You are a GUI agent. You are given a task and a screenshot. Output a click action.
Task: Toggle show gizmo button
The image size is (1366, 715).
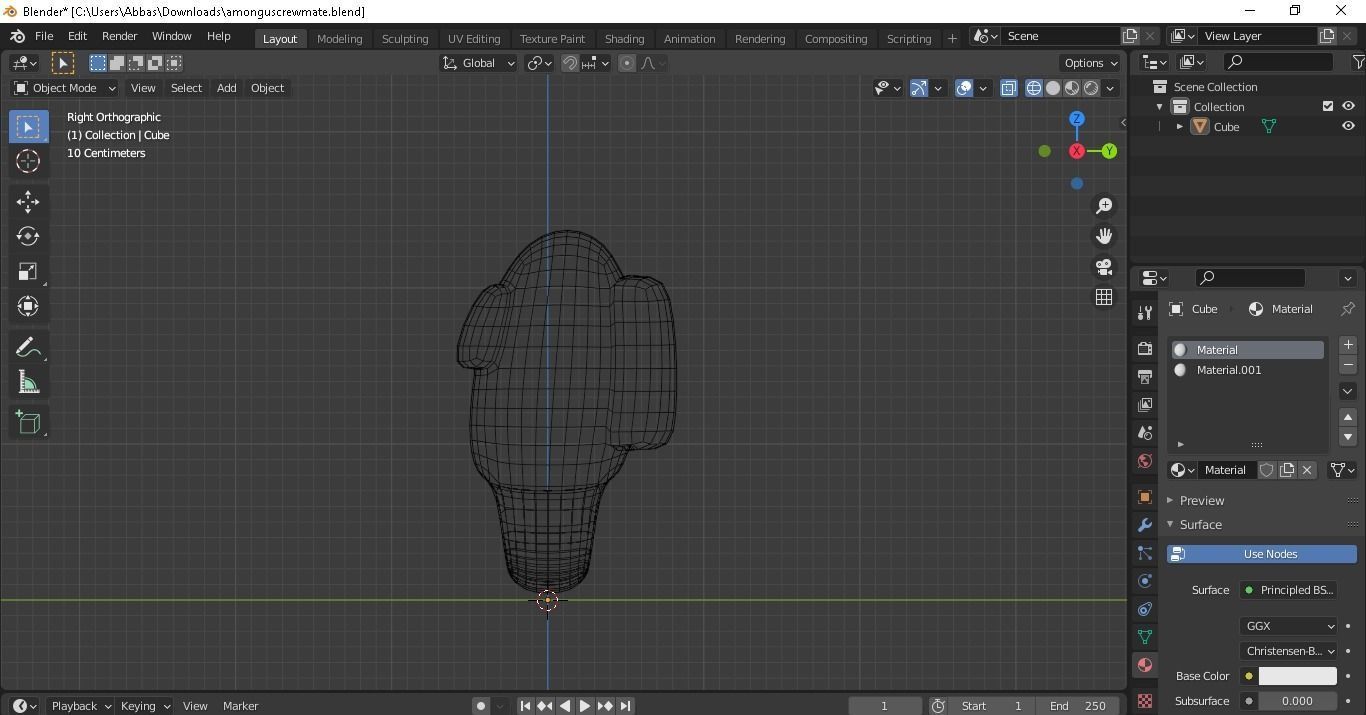tap(919, 88)
